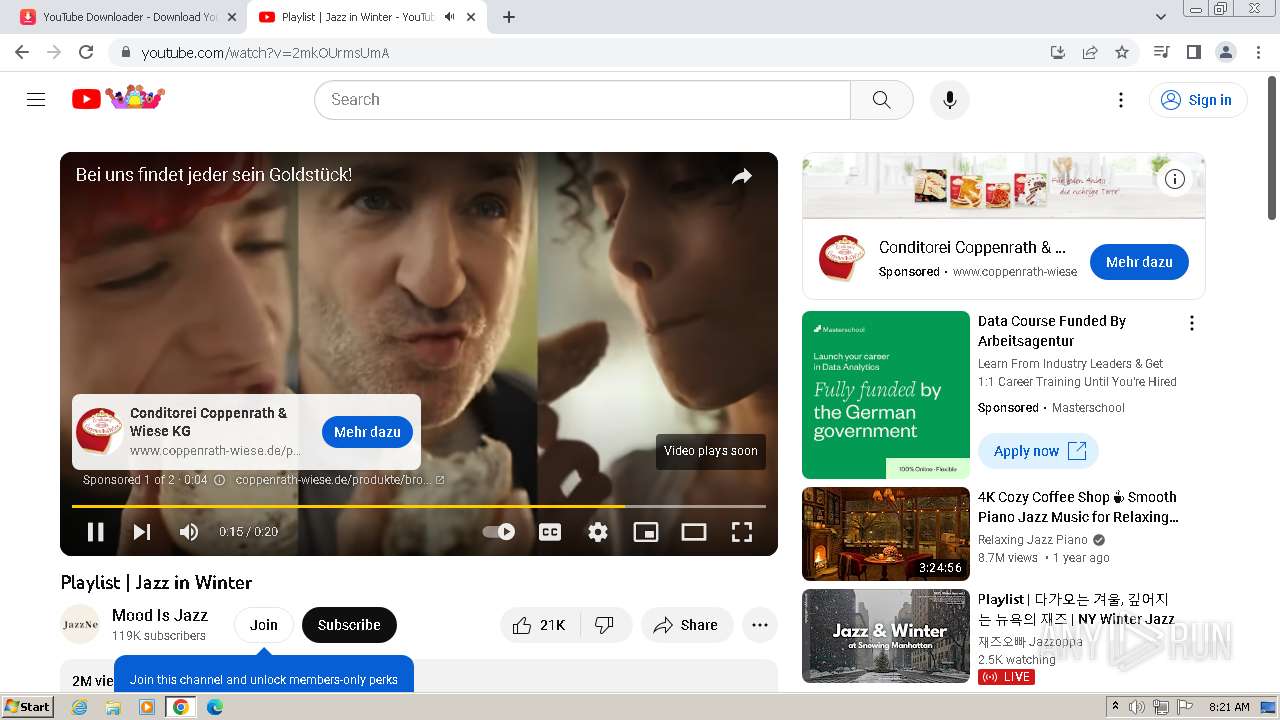Like the video with 21K likes

click(539, 625)
